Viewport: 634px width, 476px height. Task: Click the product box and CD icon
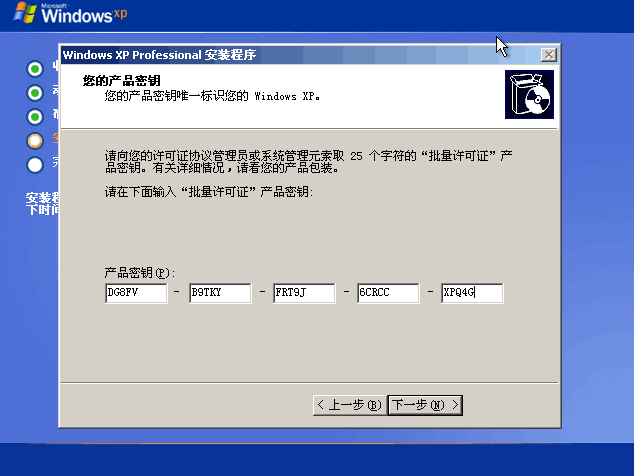point(529,94)
